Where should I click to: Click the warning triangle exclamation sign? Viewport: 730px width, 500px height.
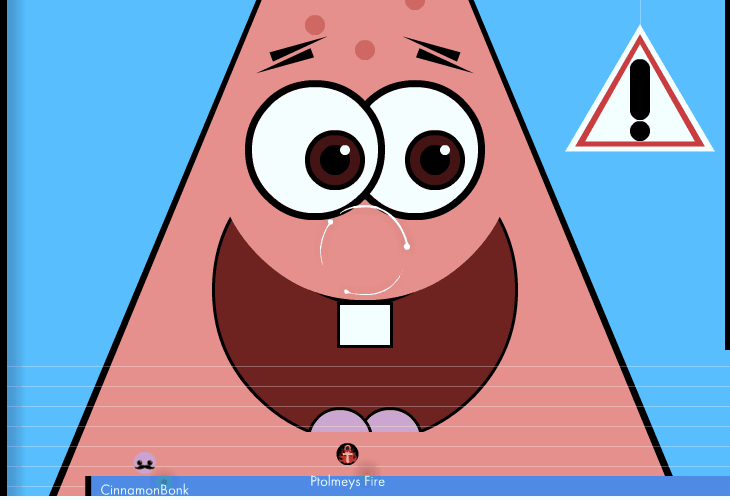tap(640, 89)
